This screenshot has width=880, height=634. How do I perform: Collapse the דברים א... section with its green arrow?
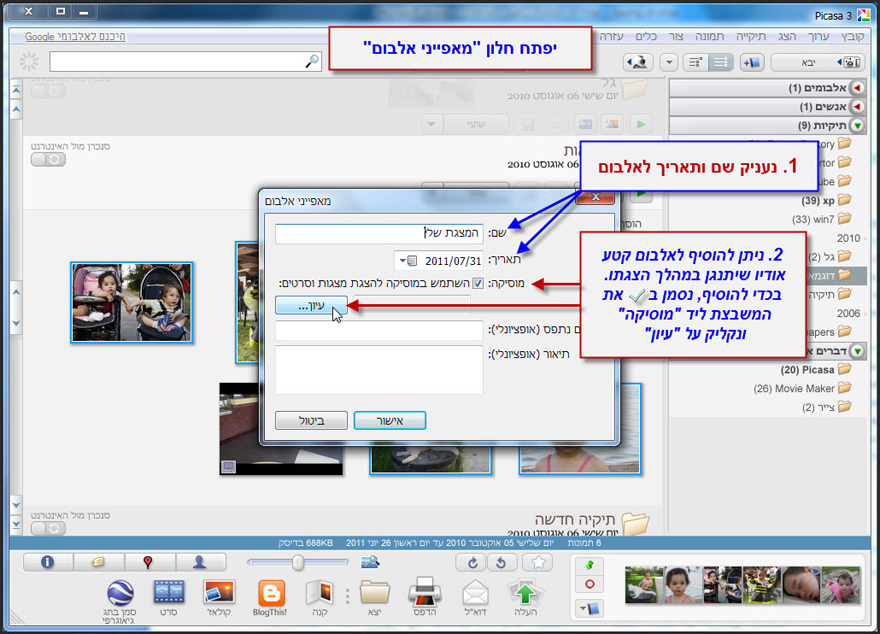click(x=858, y=351)
